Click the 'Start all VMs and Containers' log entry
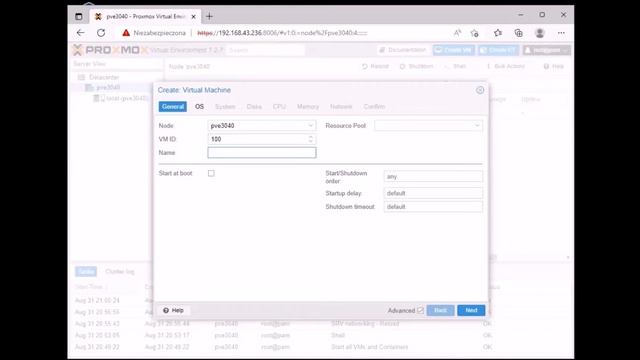The width and height of the screenshot is (640, 360). pos(369,347)
